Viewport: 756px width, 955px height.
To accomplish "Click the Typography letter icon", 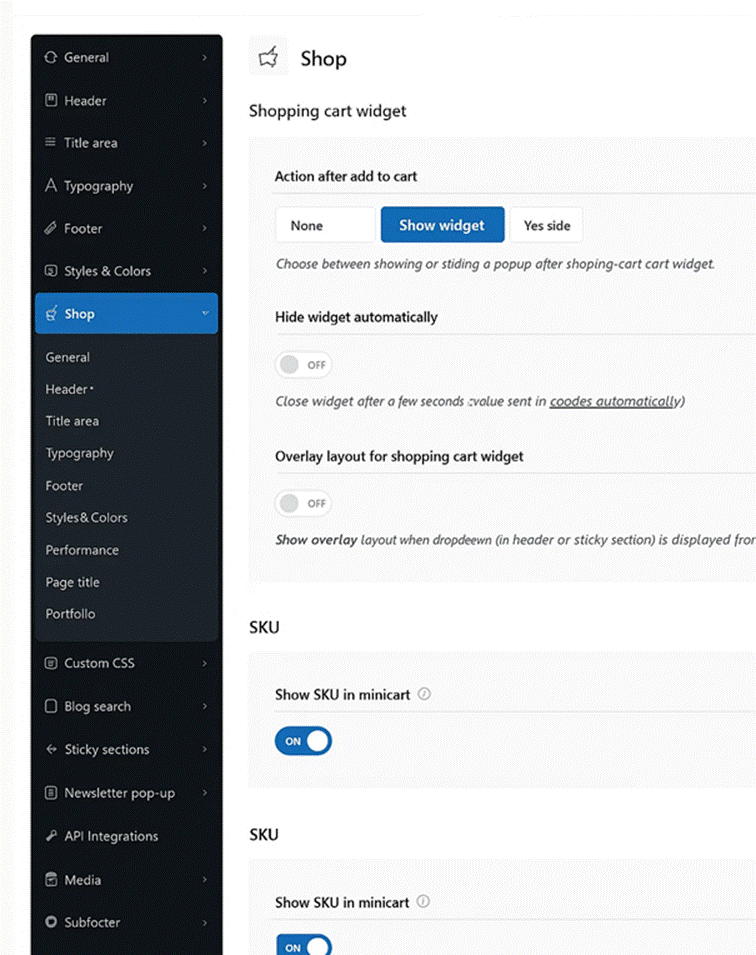I will 51,186.
